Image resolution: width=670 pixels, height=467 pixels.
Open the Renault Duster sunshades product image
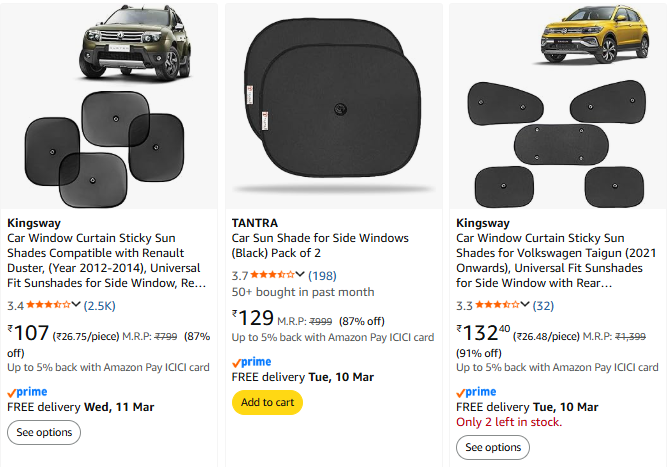109,103
